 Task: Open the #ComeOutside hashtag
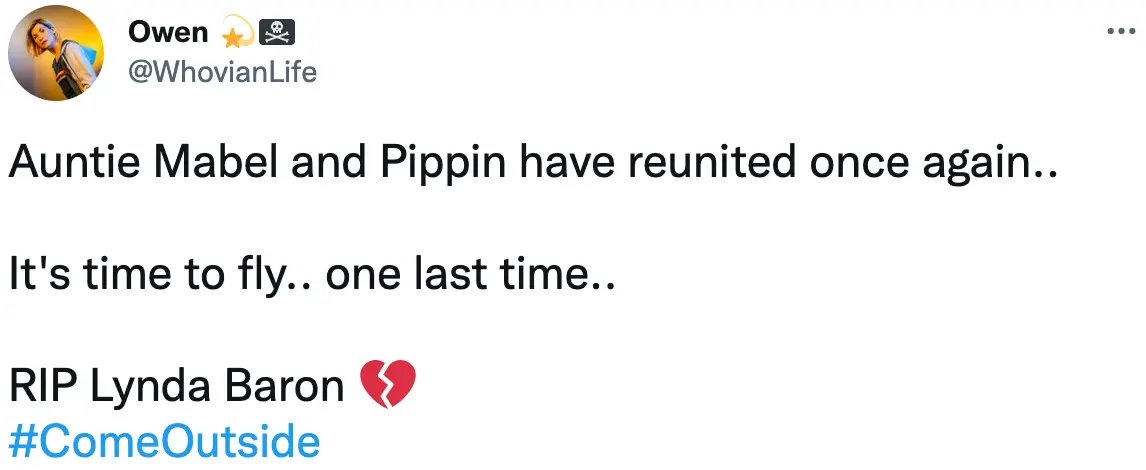[x=164, y=441]
